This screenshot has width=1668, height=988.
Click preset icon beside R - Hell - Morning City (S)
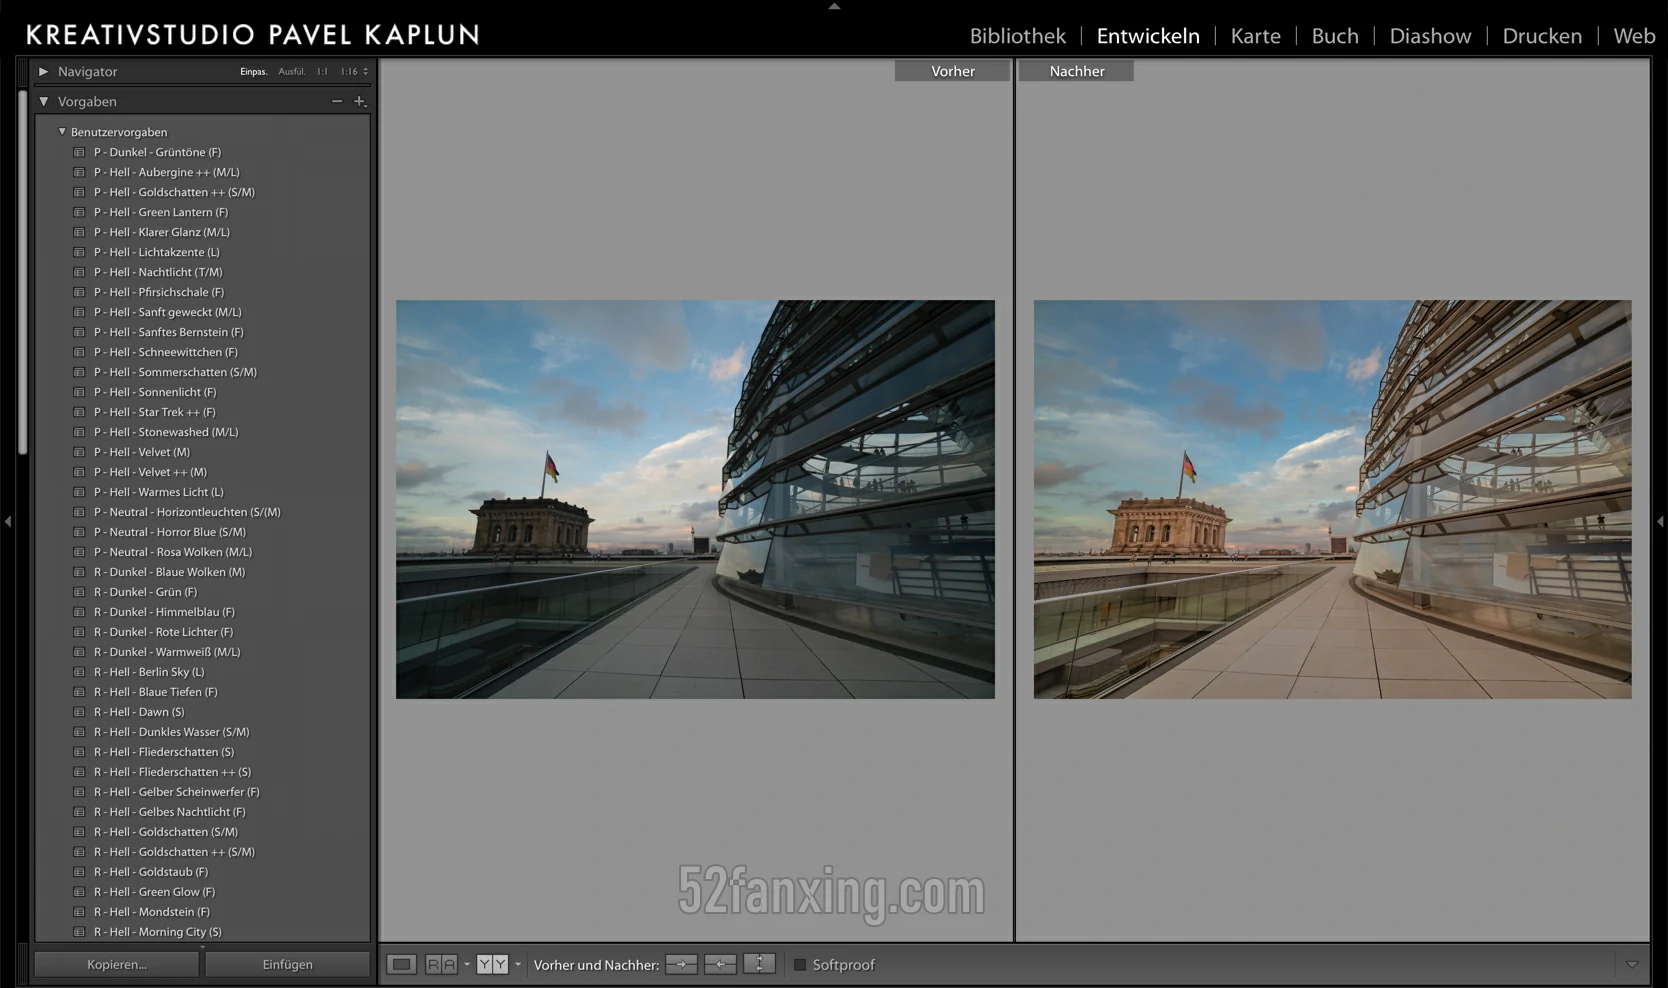coord(79,932)
